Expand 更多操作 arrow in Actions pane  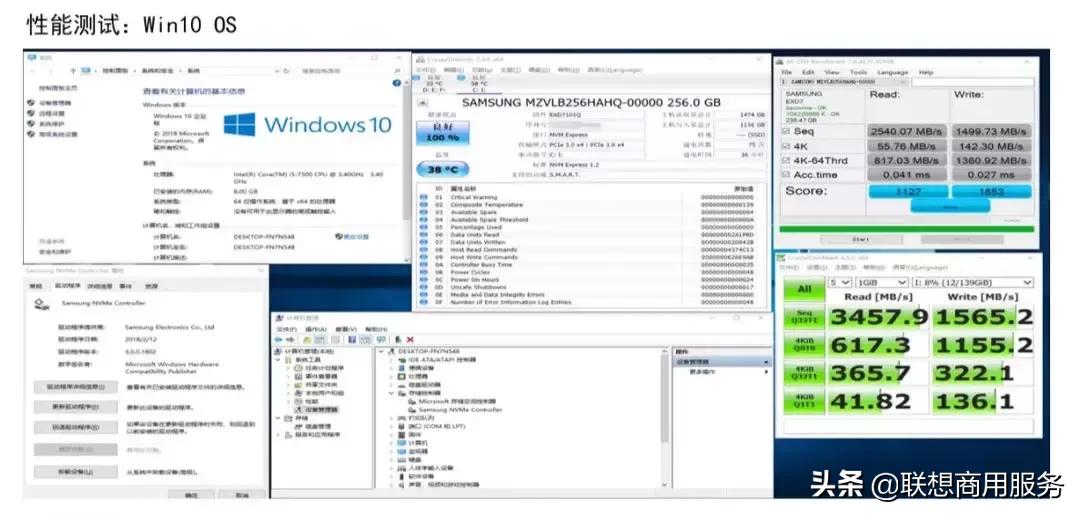(x=767, y=372)
